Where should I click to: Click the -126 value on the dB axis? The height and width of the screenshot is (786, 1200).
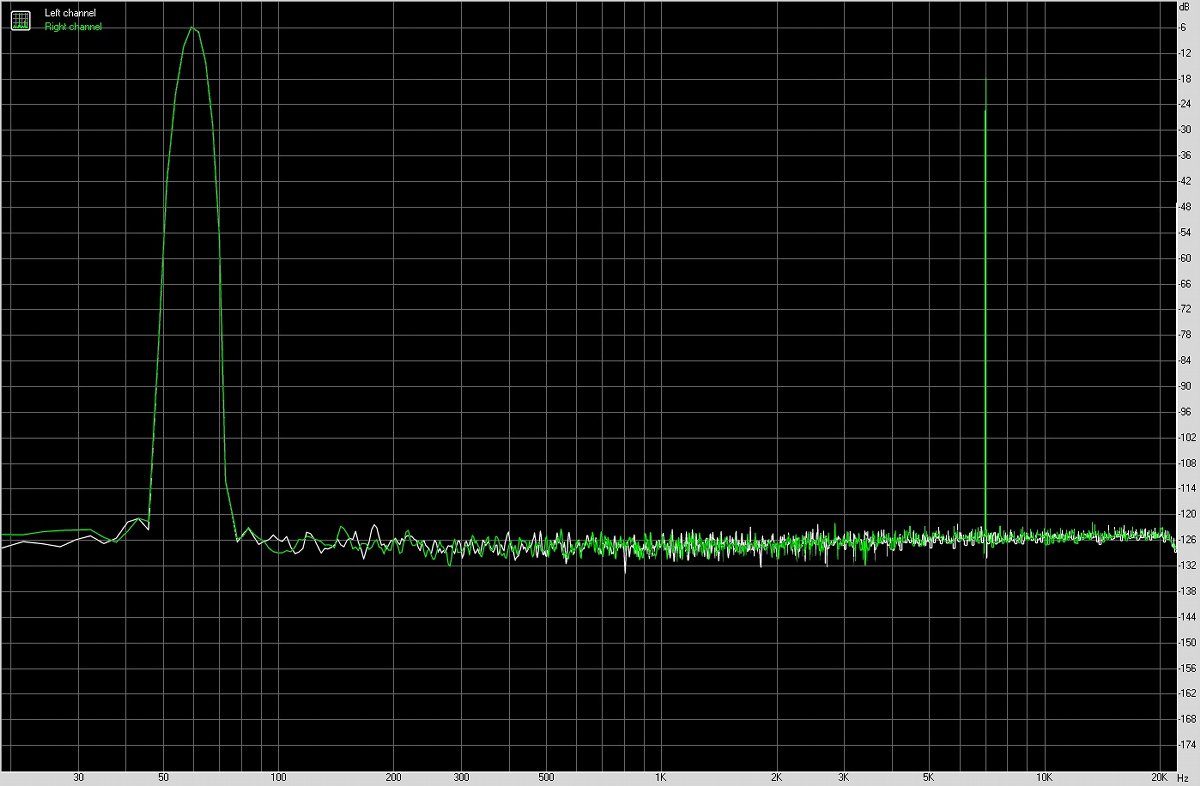click(1188, 540)
